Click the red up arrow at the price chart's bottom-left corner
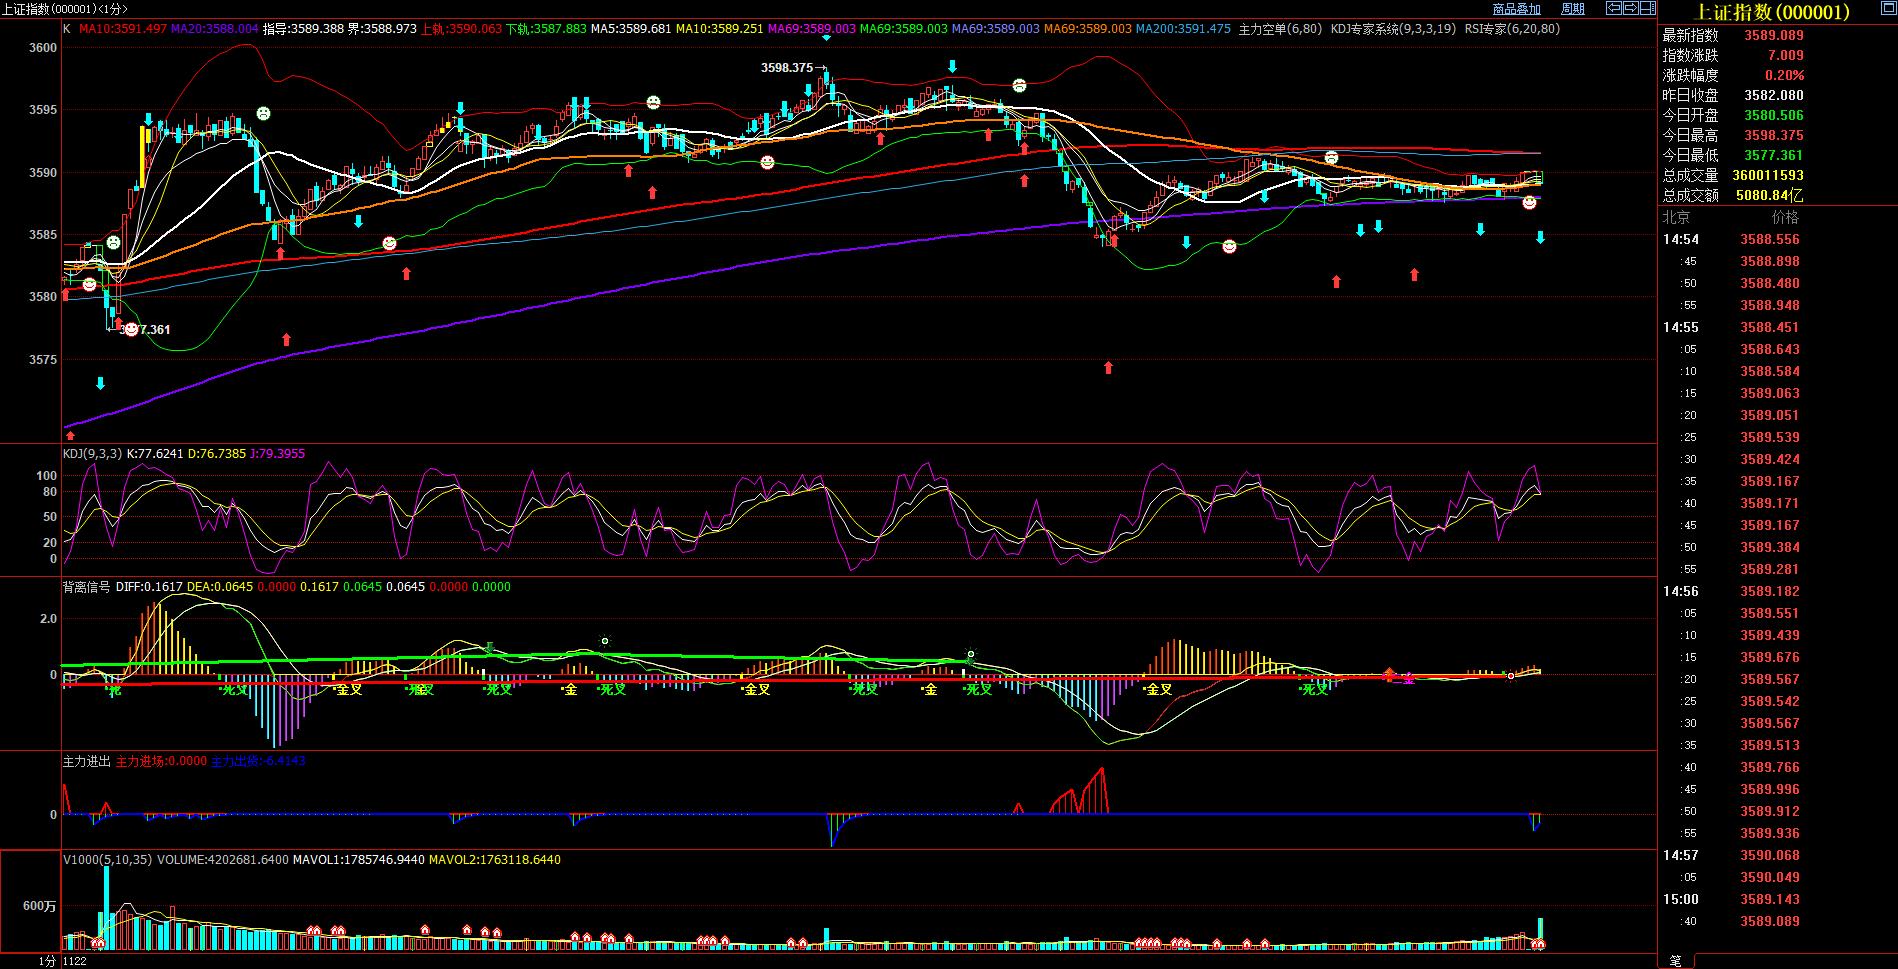Viewport: 1898px width, 969px height. (70, 435)
